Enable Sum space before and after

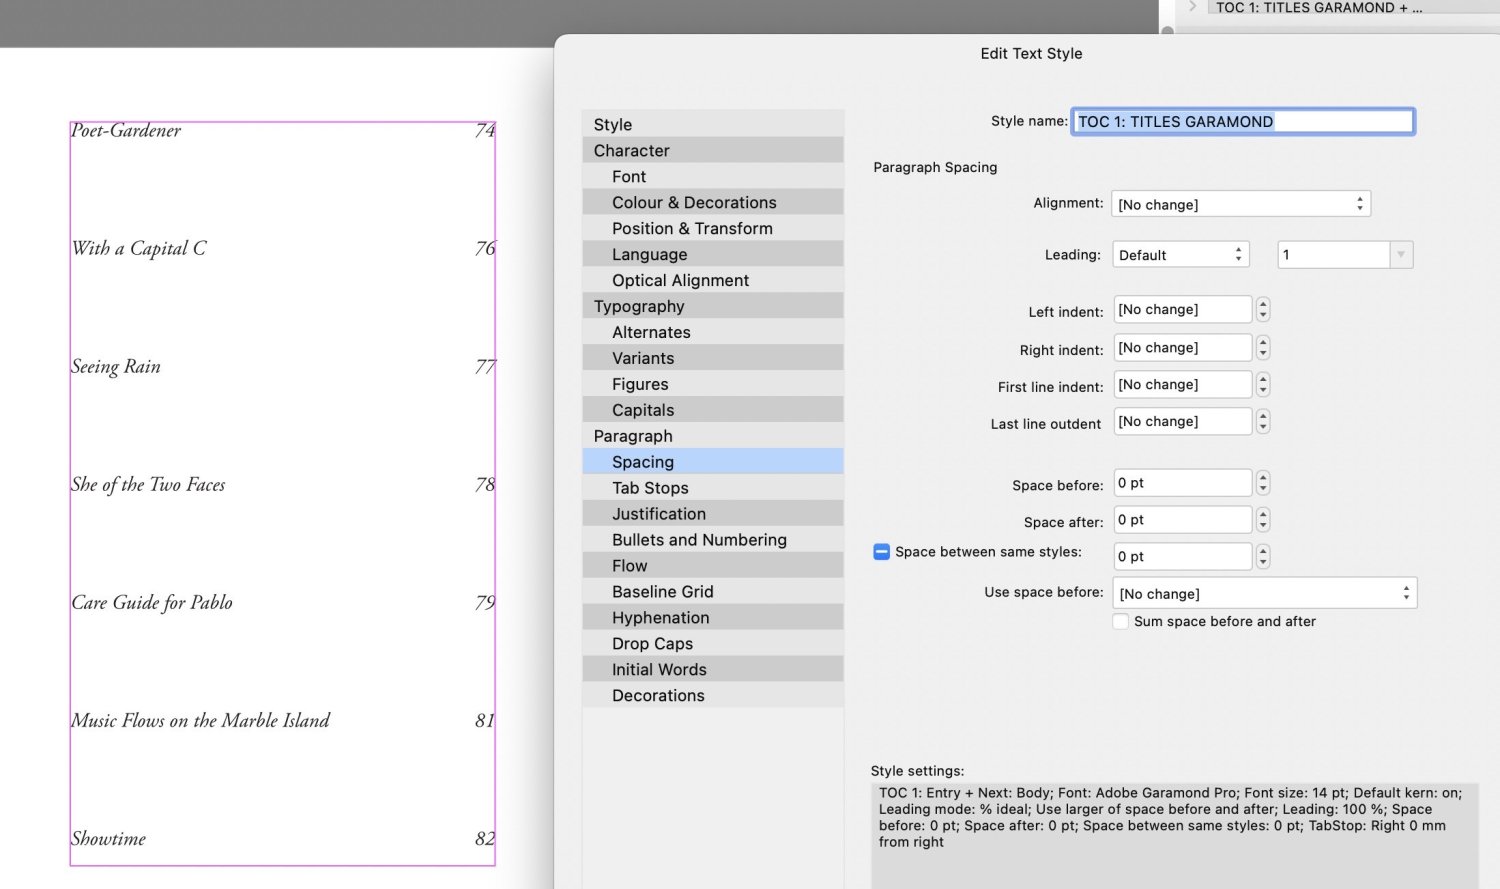[1120, 621]
